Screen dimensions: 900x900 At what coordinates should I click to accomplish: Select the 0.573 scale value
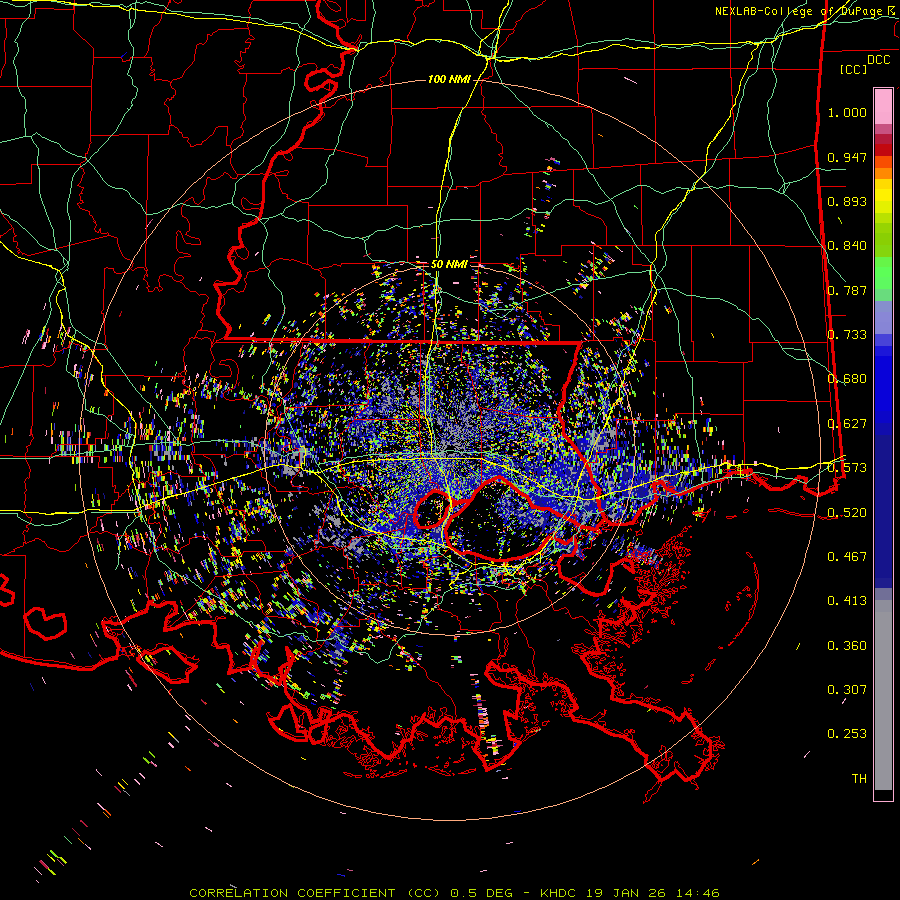[x=847, y=468]
